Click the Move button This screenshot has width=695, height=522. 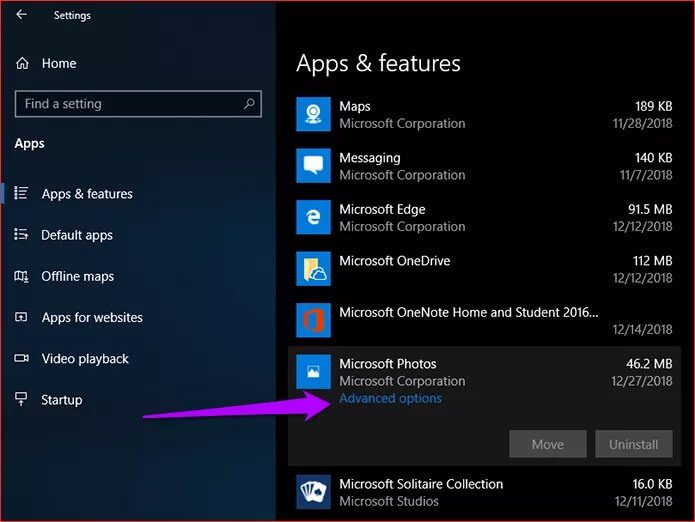548,444
